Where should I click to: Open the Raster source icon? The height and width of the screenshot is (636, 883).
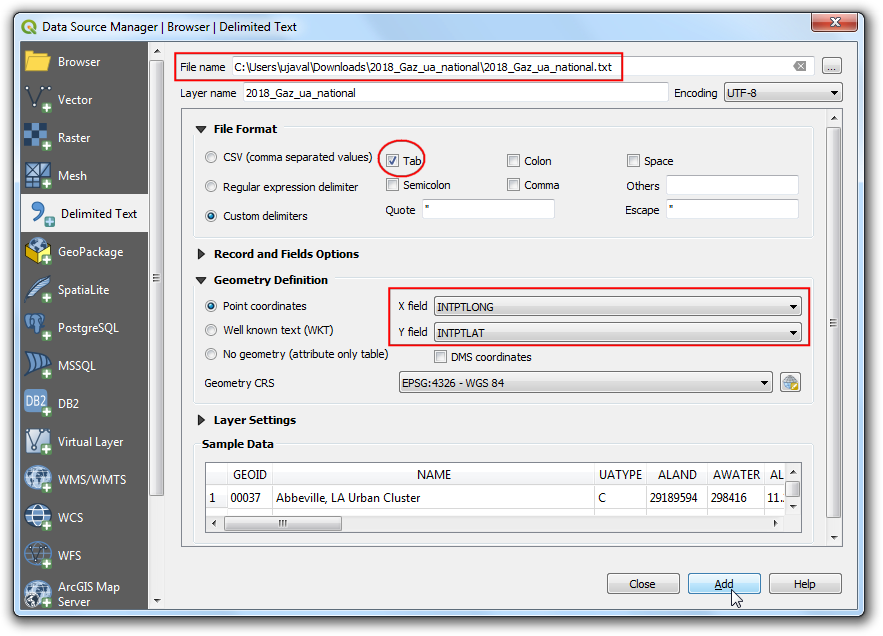[38, 137]
